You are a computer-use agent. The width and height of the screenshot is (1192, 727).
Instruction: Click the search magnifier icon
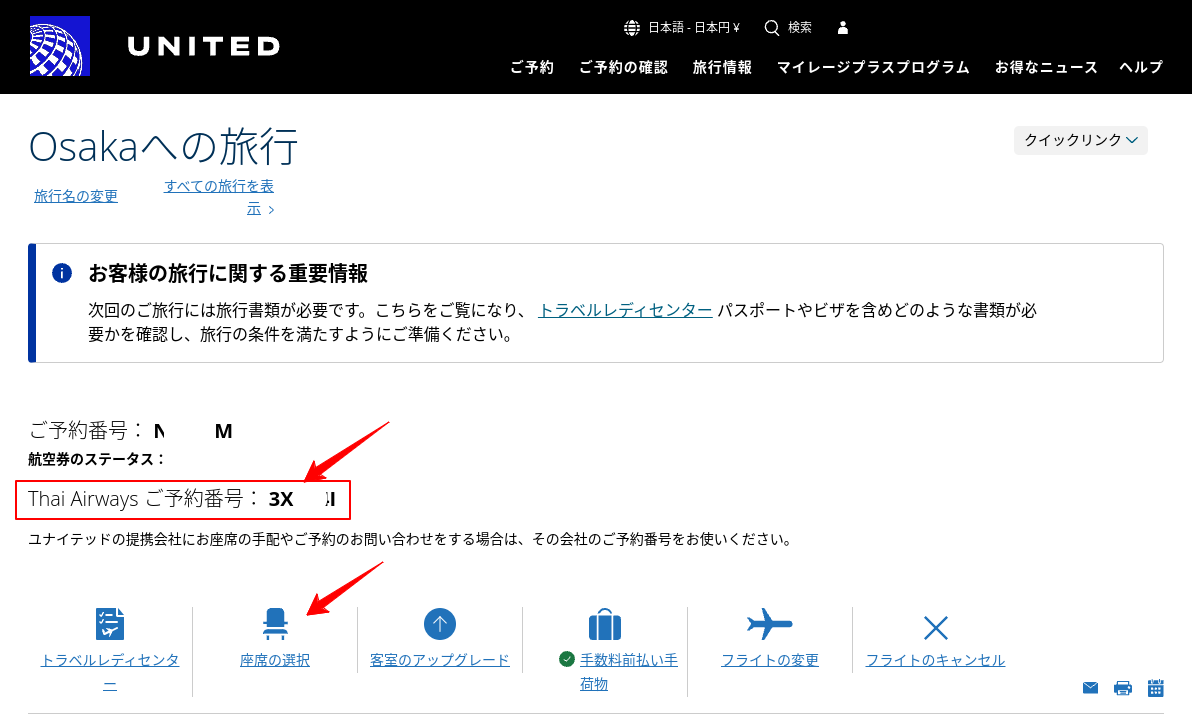772,28
